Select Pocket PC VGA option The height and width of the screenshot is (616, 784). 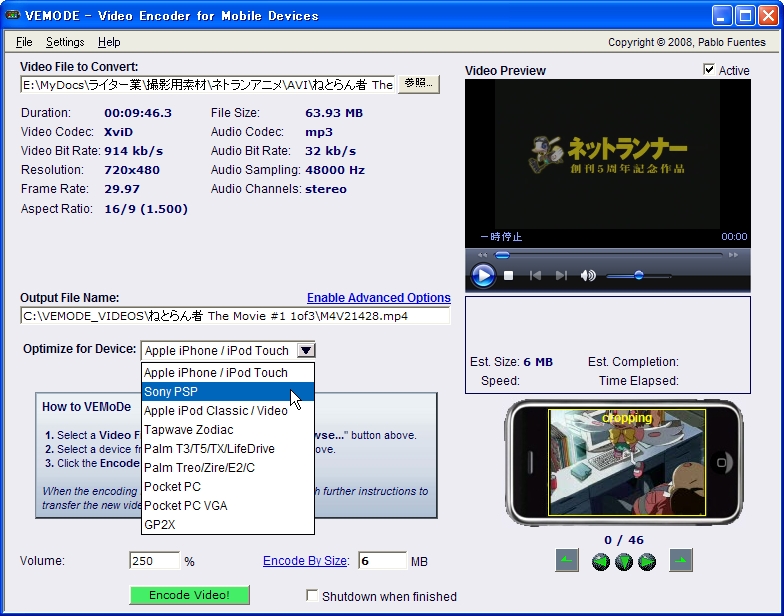[x=228, y=506]
